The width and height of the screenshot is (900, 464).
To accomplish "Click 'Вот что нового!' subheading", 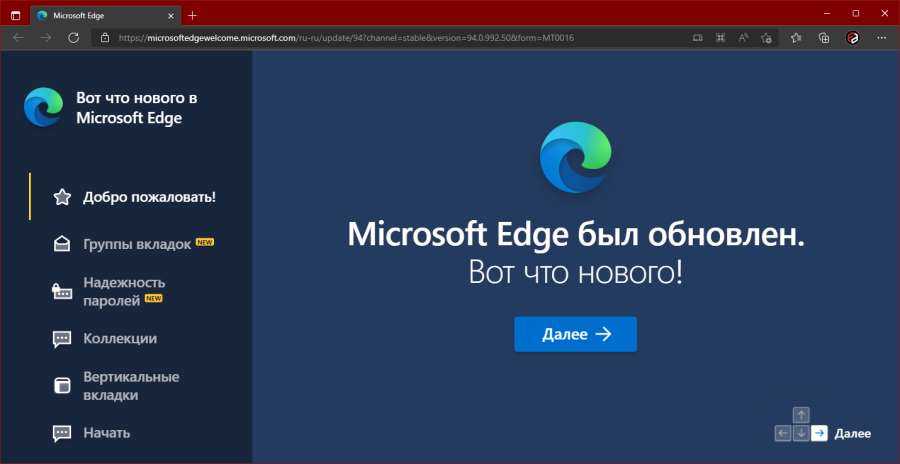I will coord(576,273).
